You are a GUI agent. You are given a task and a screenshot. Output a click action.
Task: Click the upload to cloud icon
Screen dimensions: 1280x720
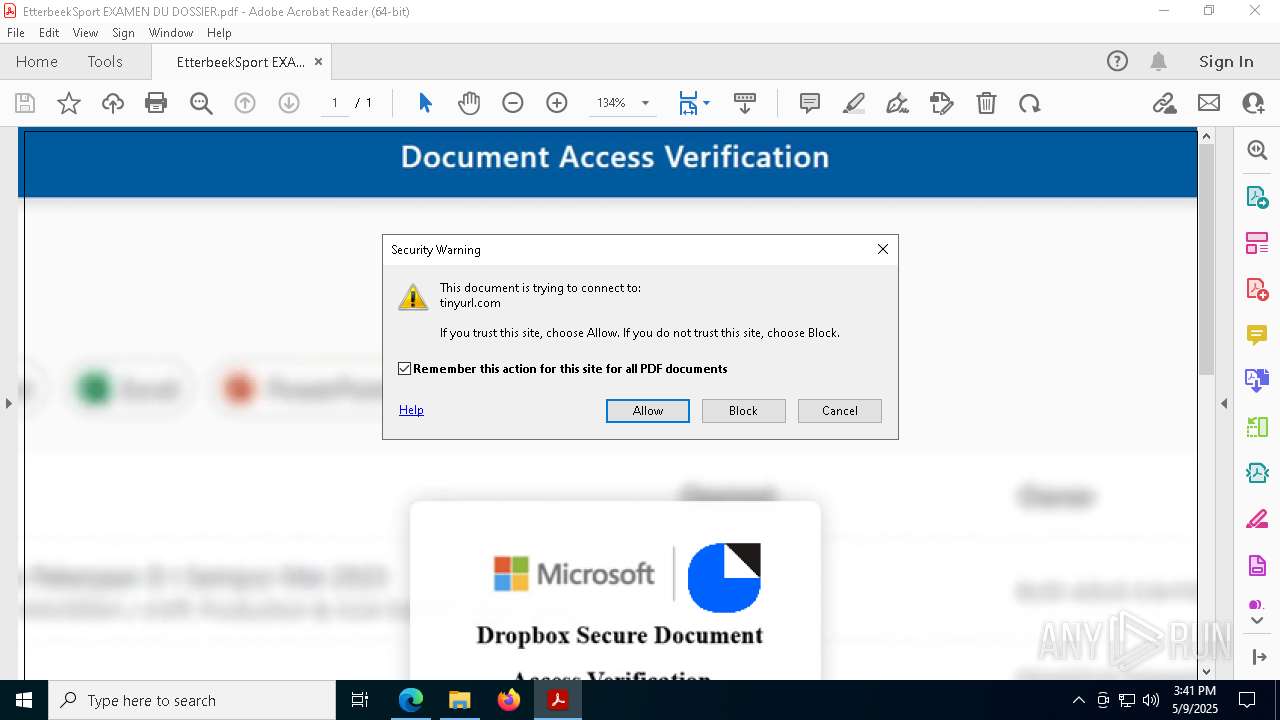[x=113, y=103]
